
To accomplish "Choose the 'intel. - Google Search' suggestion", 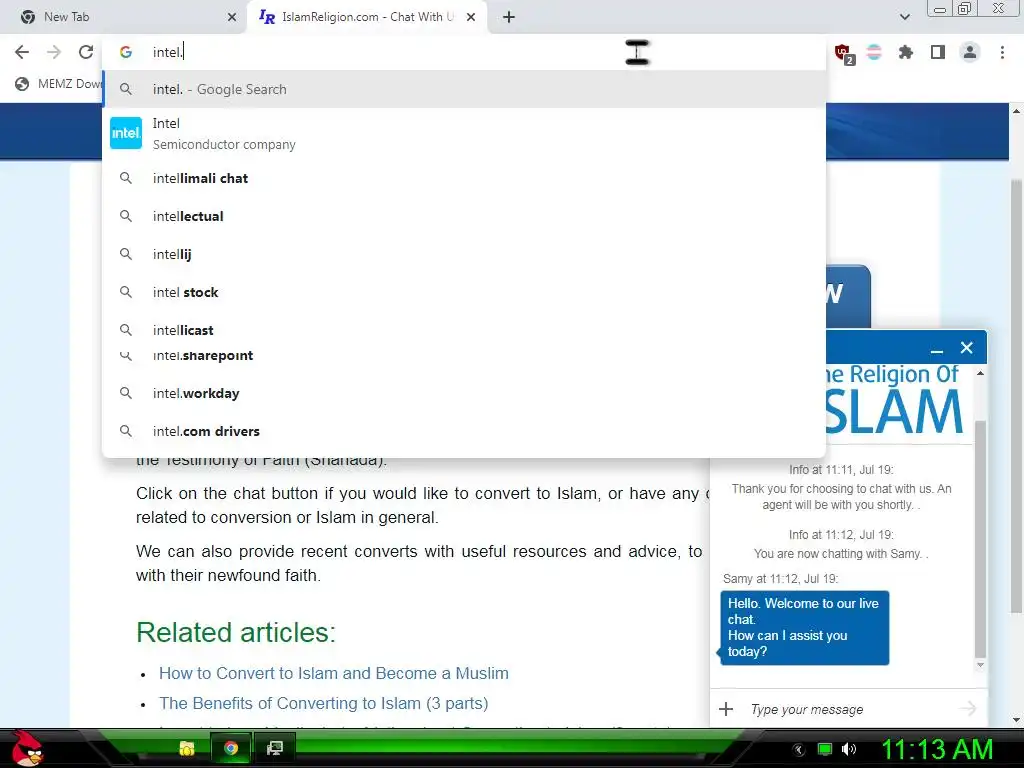I will tap(464, 89).
